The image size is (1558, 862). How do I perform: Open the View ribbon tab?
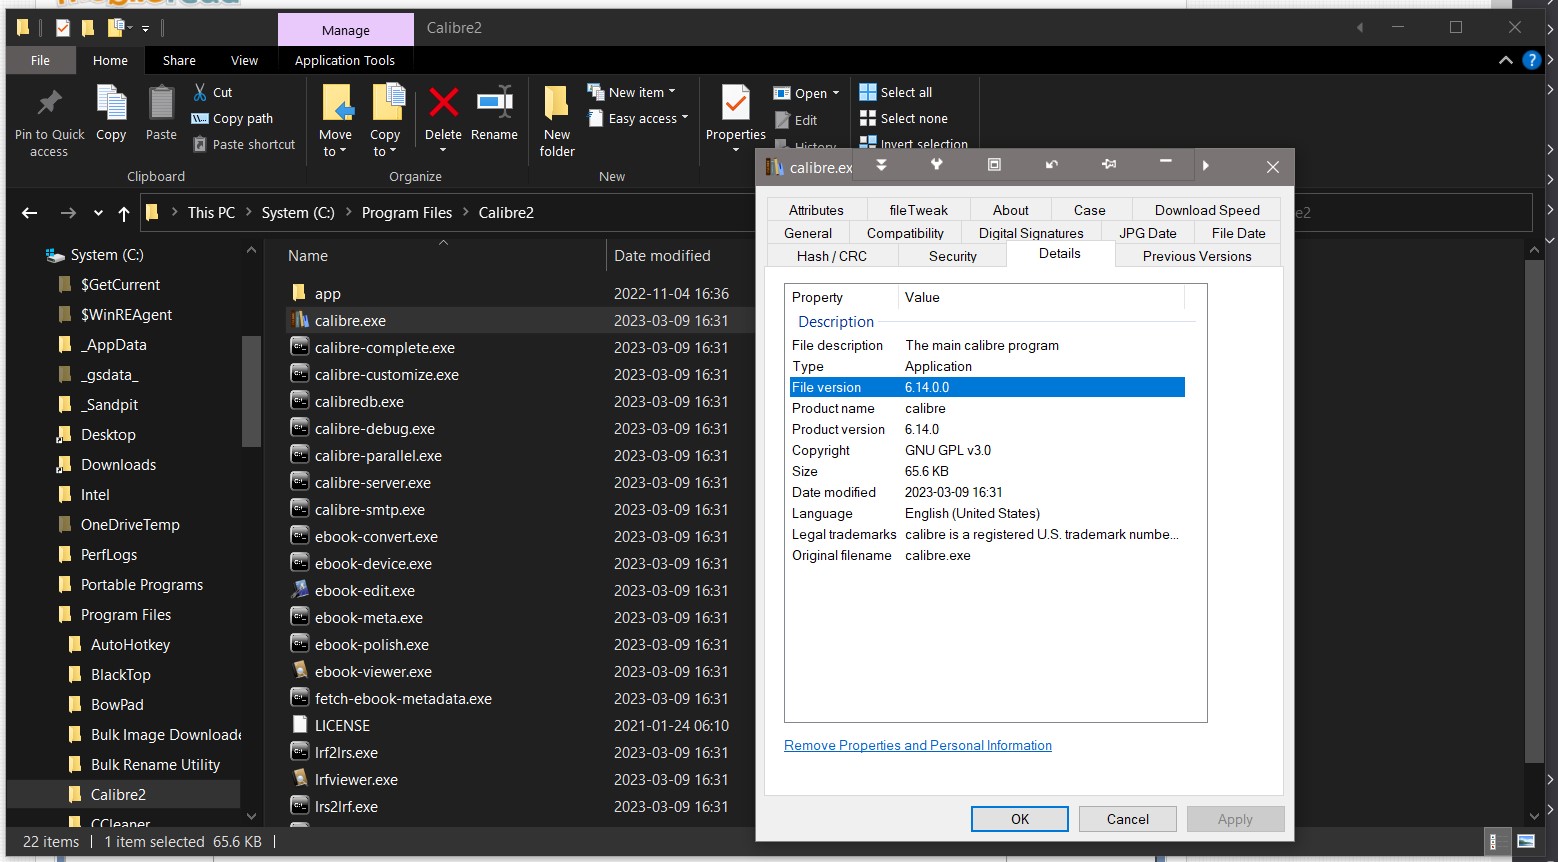pos(244,60)
